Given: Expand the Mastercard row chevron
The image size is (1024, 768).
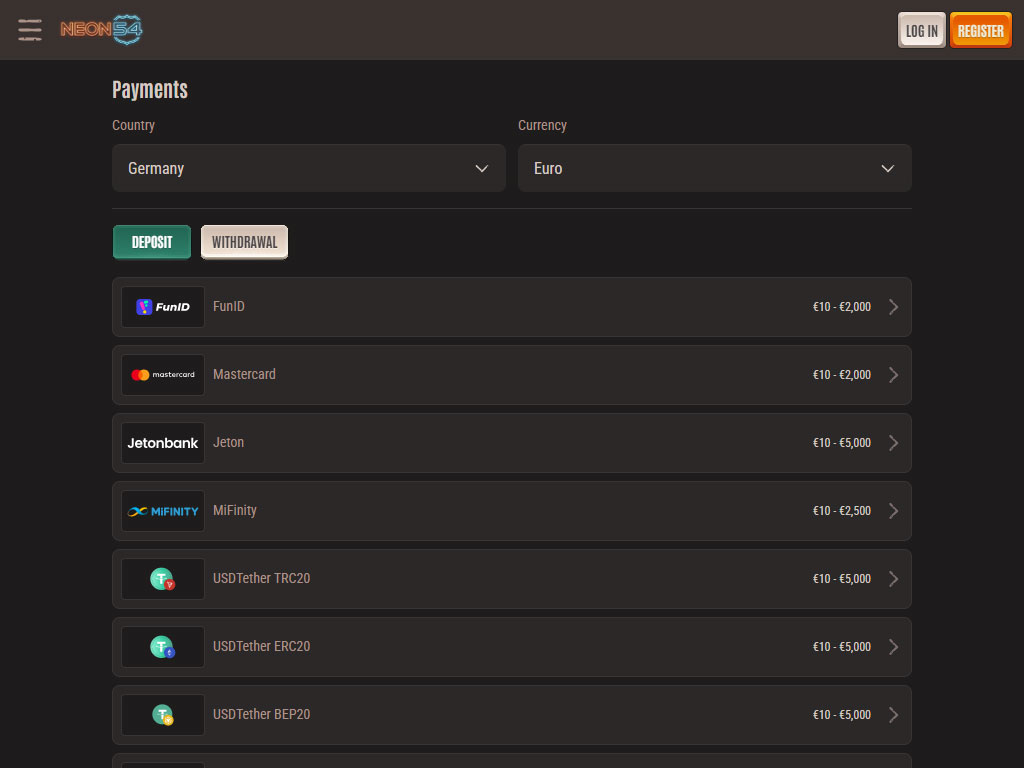Looking at the screenshot, I should coord(893,375).
